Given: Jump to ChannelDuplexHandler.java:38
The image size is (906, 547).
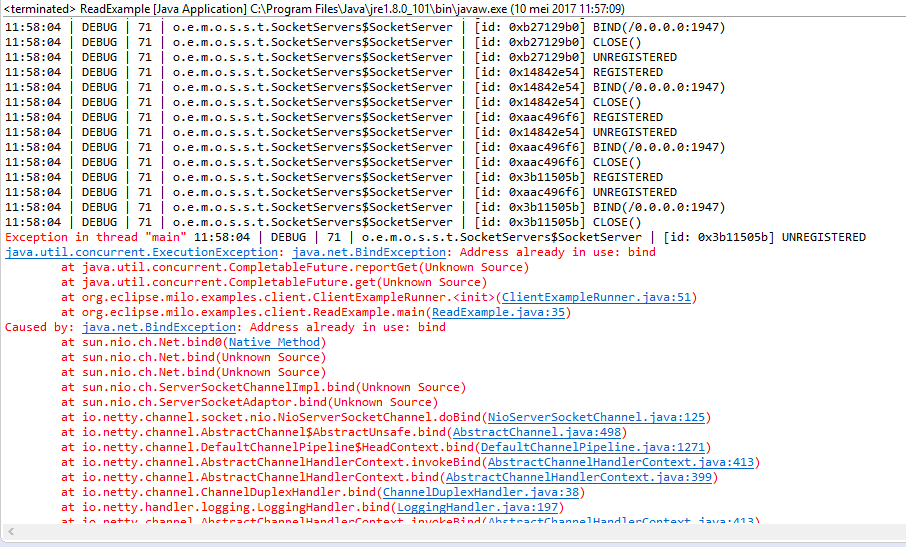Looking at the screenshot, I should 481,493.
